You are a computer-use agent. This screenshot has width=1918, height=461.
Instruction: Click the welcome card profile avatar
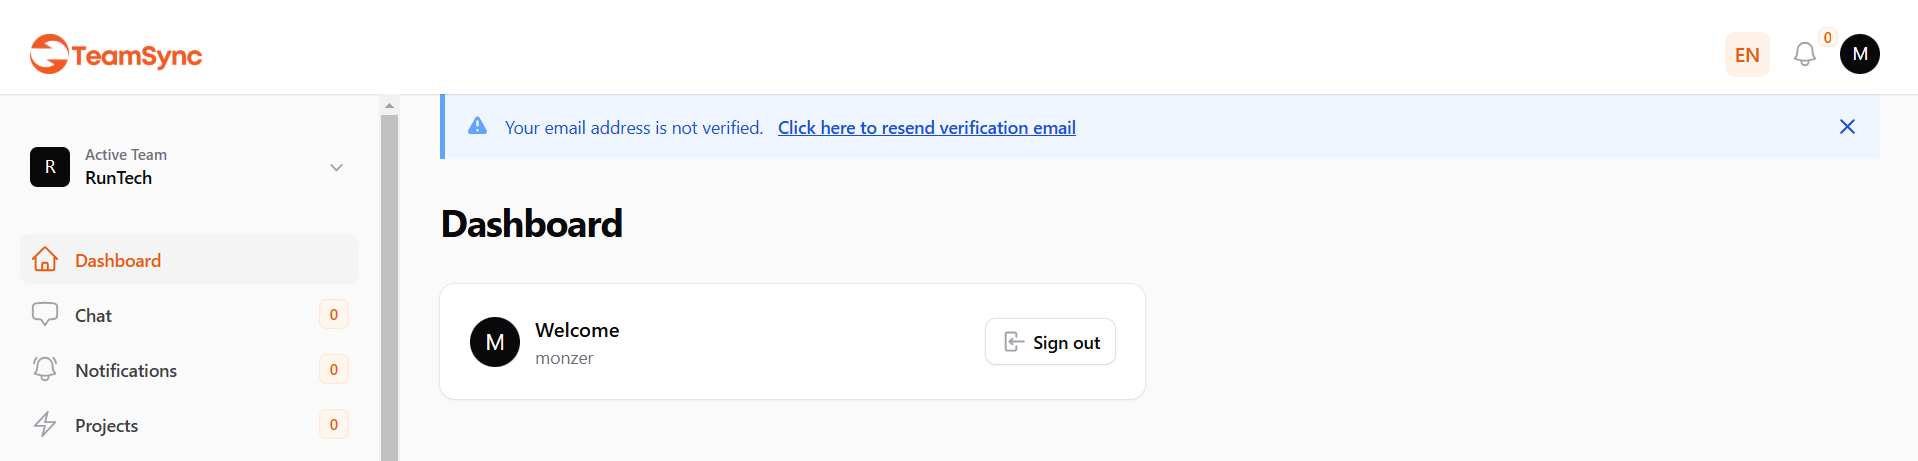tap(495, 342)
